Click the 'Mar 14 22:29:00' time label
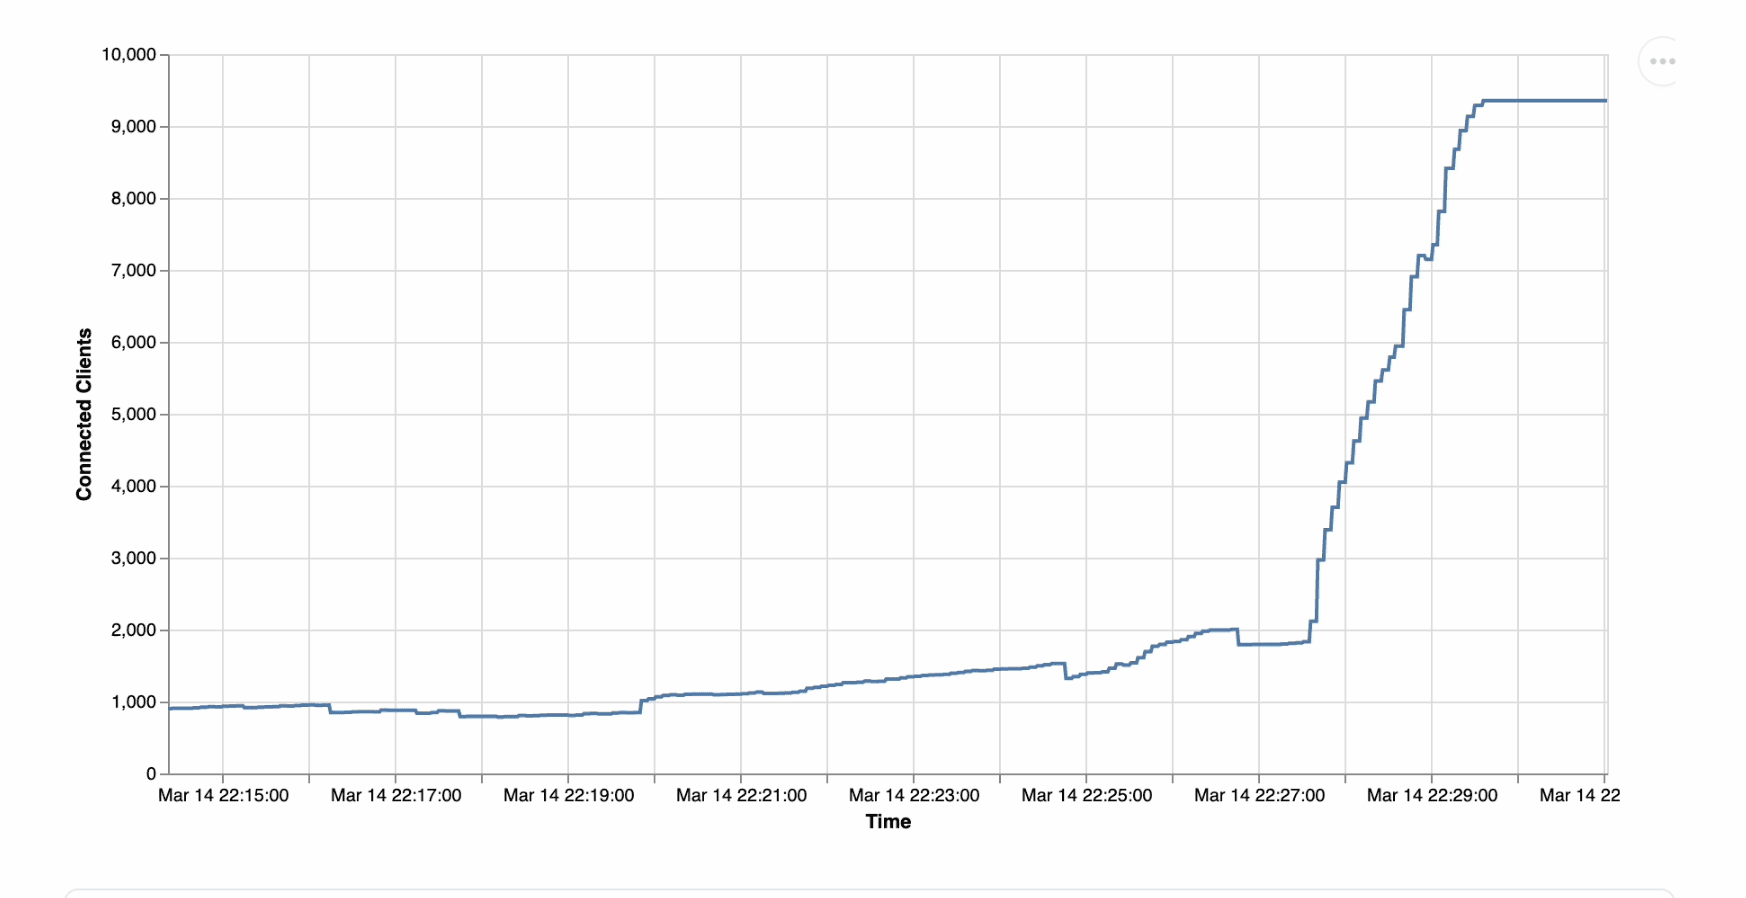Image resolution: width=1746 pixels, height=898 pixels. (1432, 795)
